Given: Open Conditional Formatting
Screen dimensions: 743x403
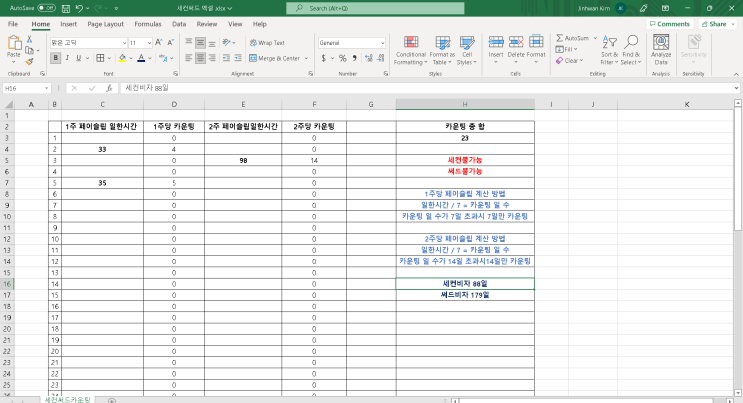Looking at the screenshot, I should [411, 50].
